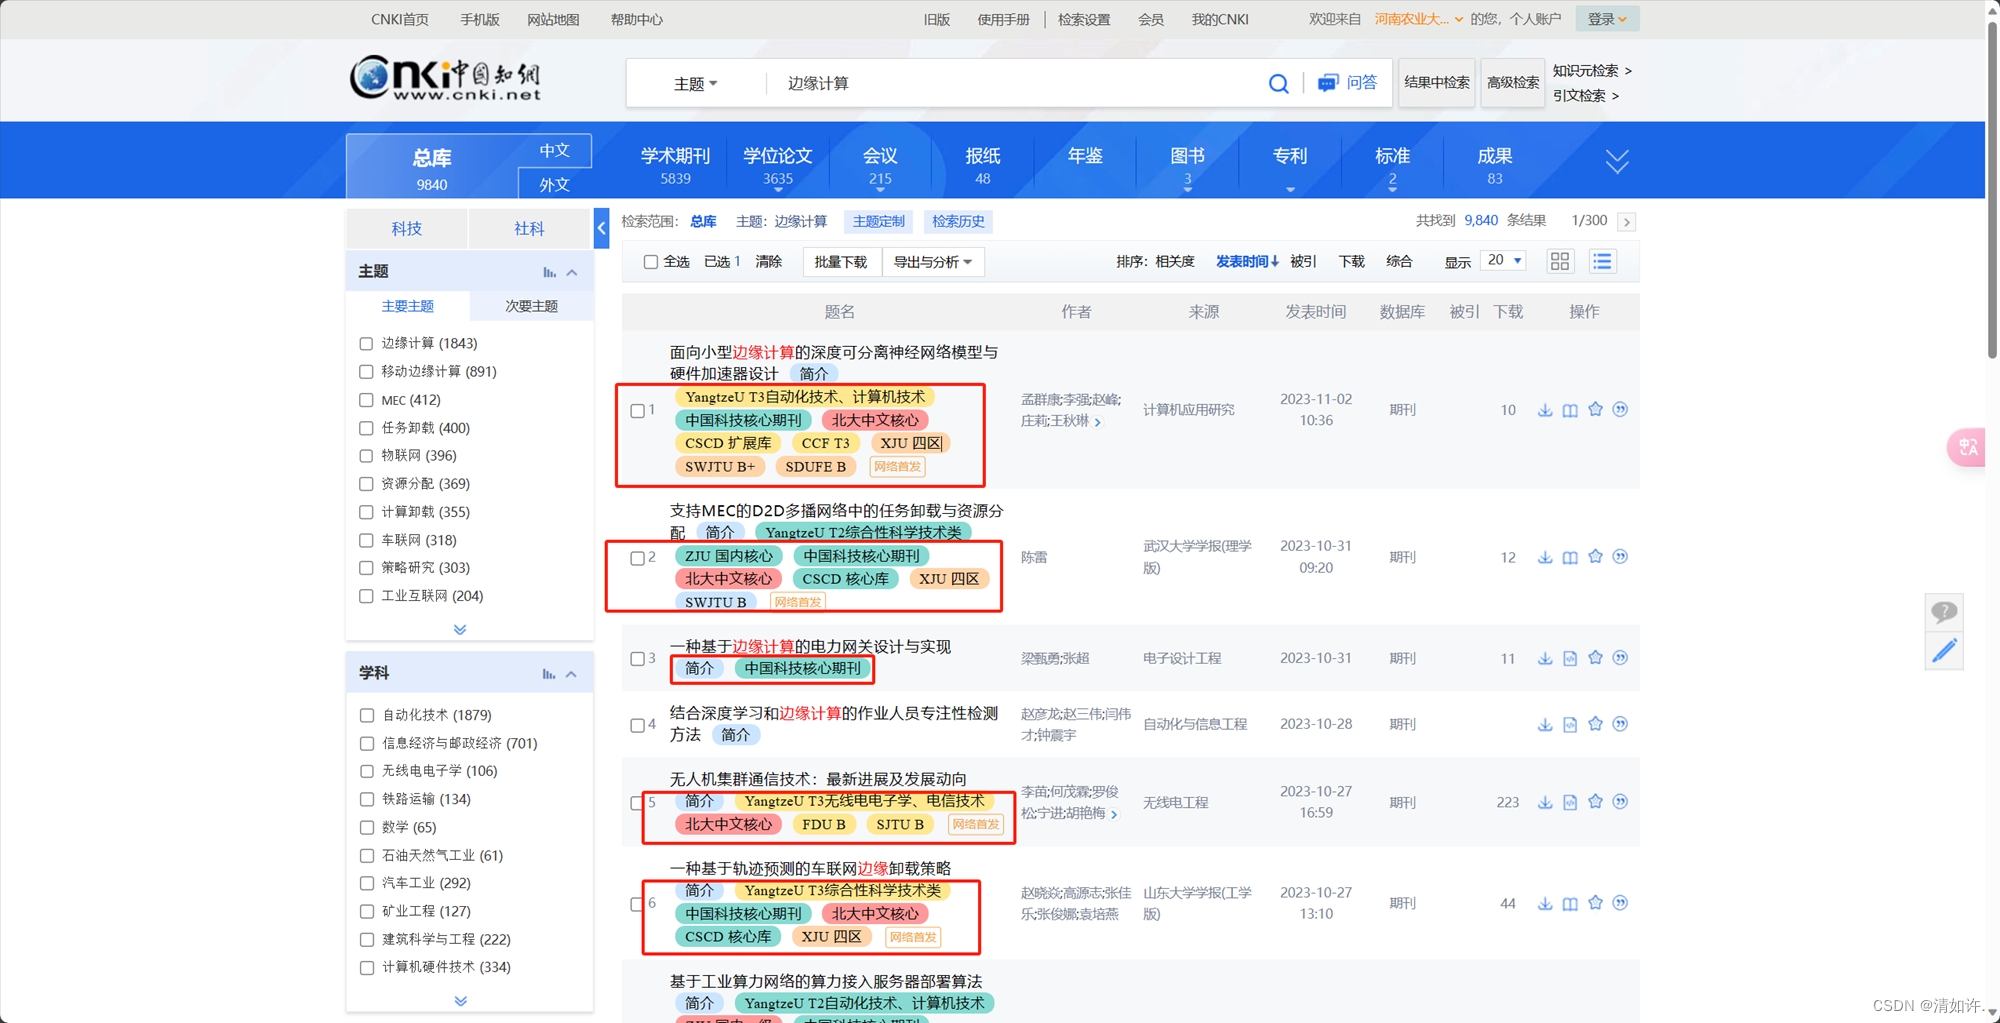Check the 边缘计算 (1843) topic filter

(x=366, y=343)
